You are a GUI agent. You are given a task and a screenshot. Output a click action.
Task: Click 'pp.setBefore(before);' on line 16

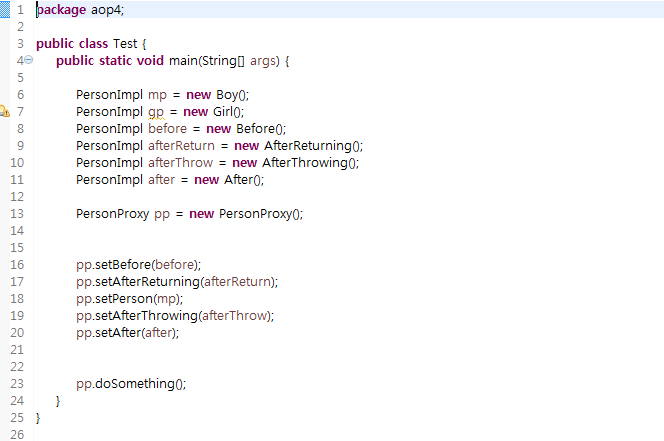pos(138,265)
